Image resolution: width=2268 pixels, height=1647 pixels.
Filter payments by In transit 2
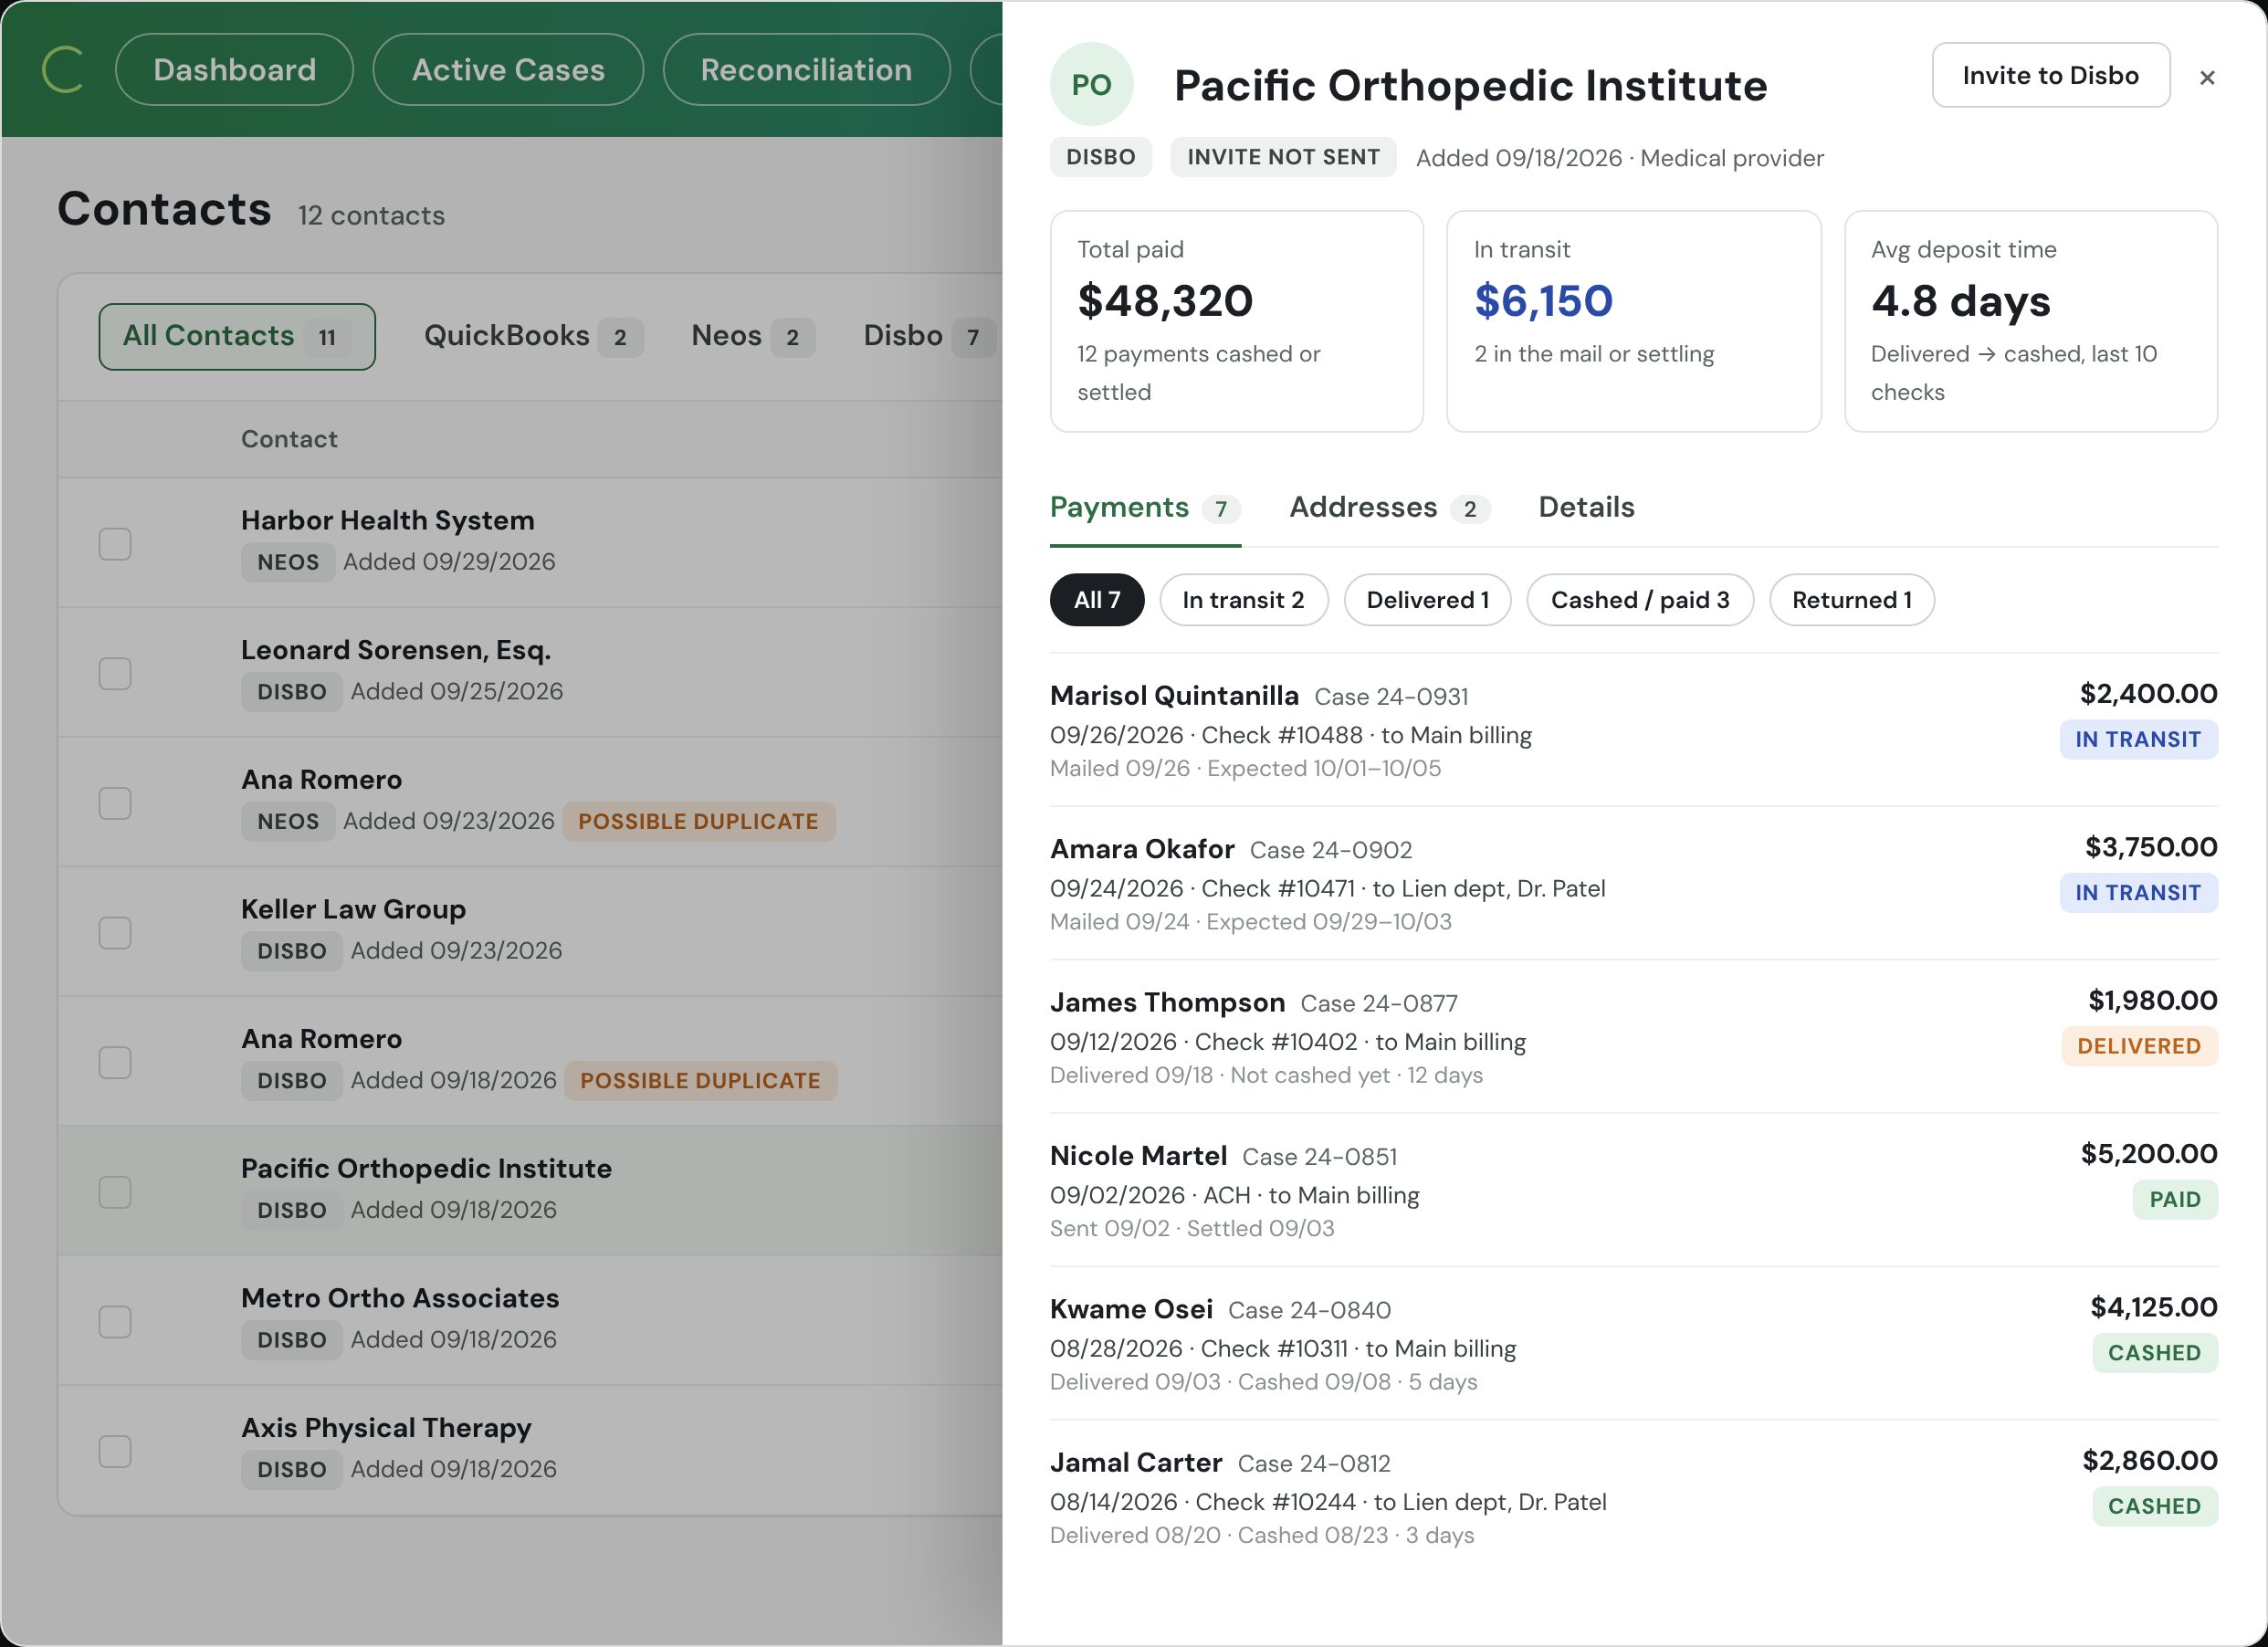[1243, 600]
